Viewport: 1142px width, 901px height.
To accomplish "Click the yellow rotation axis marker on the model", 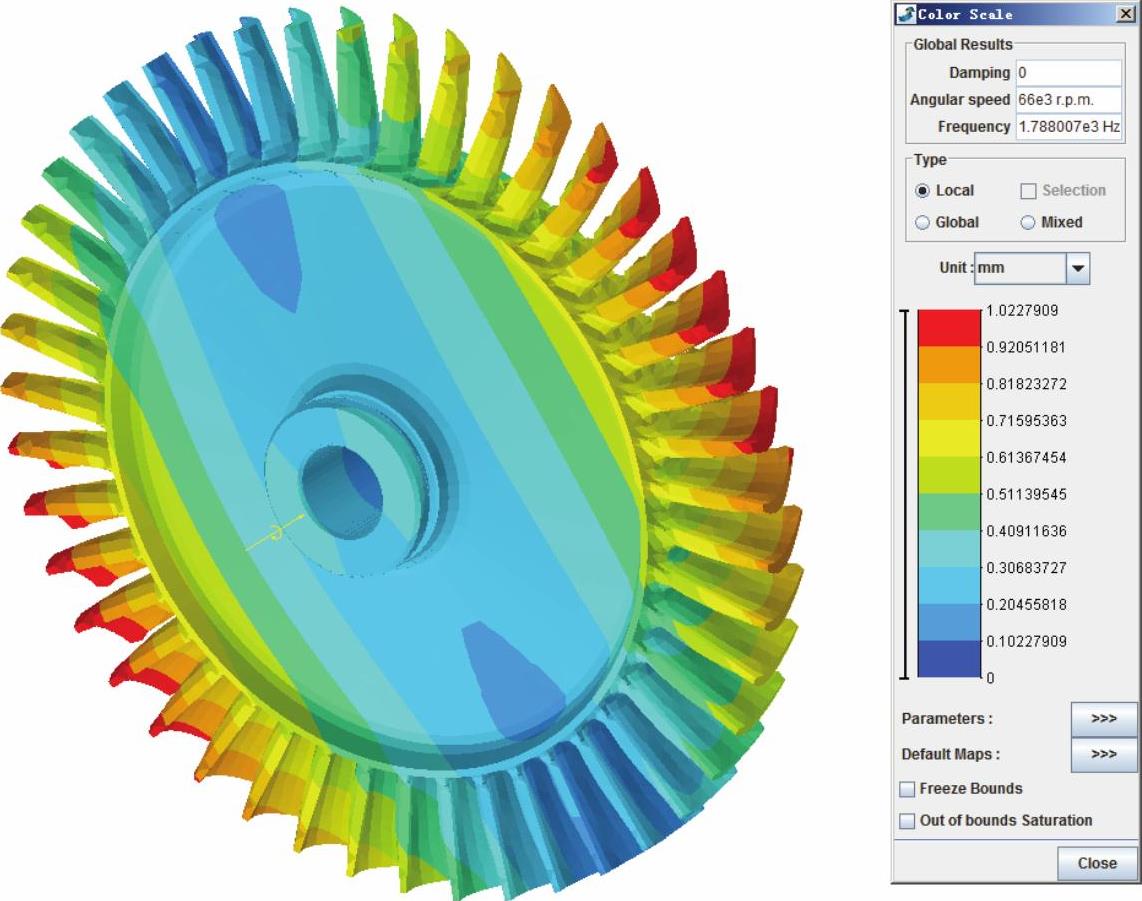I will tap(277, 535).
